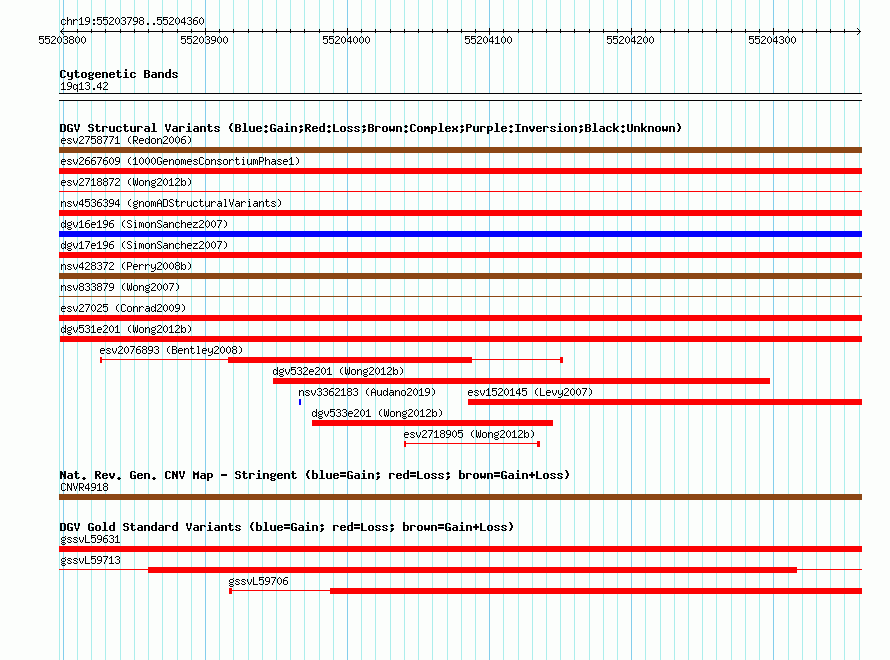Image resolution: width=890 pixels, height=660 pixels.
Task: Click the Nat. Rev. Gen. CNV Map title
Action: [x=314, y=475]
